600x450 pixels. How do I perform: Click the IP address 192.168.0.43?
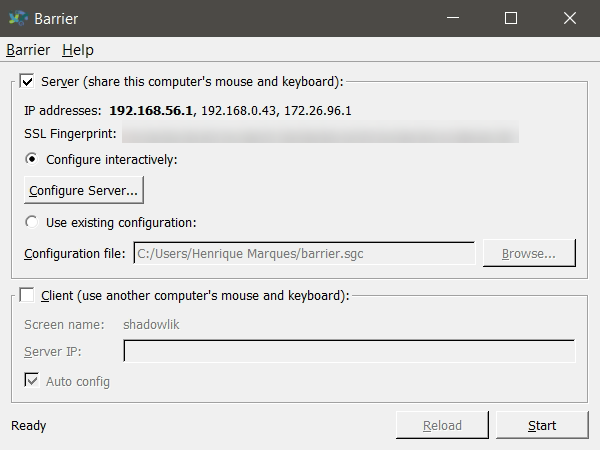(x=238, y=111)
